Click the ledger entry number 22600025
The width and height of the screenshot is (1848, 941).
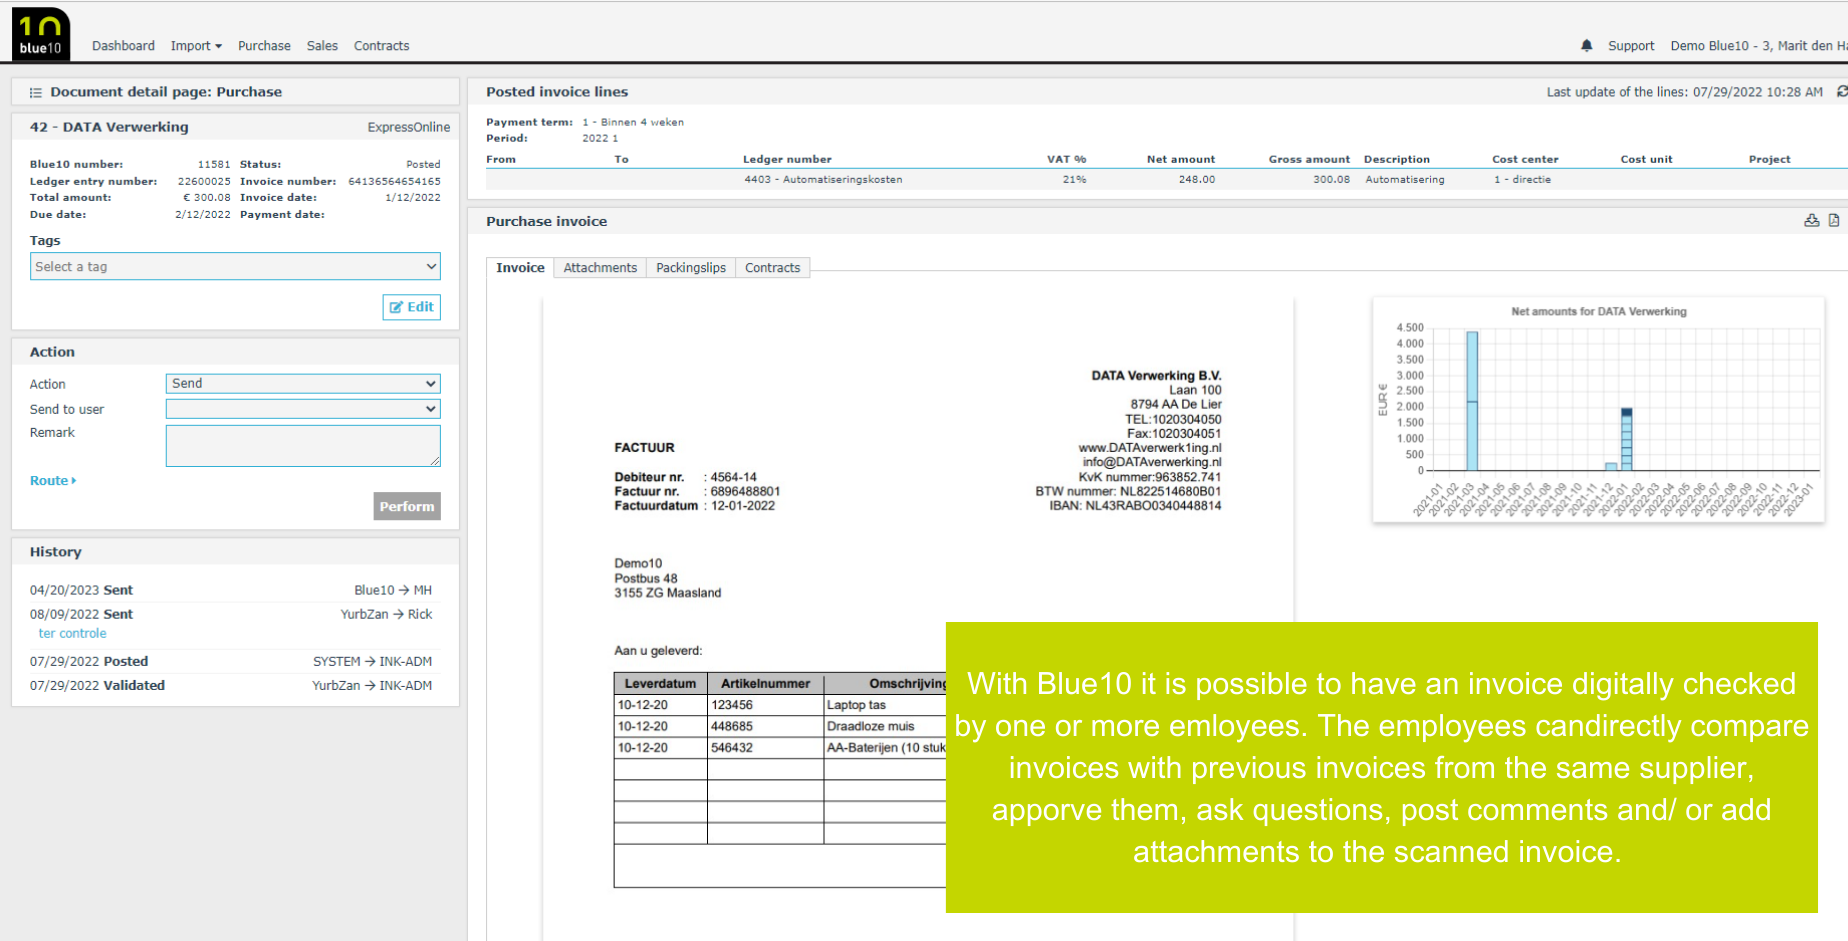204,182
